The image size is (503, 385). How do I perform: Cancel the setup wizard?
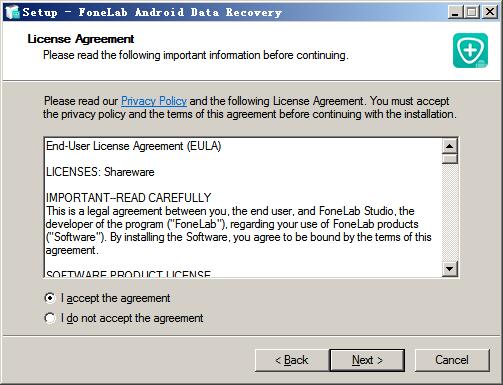click(452, 360)
